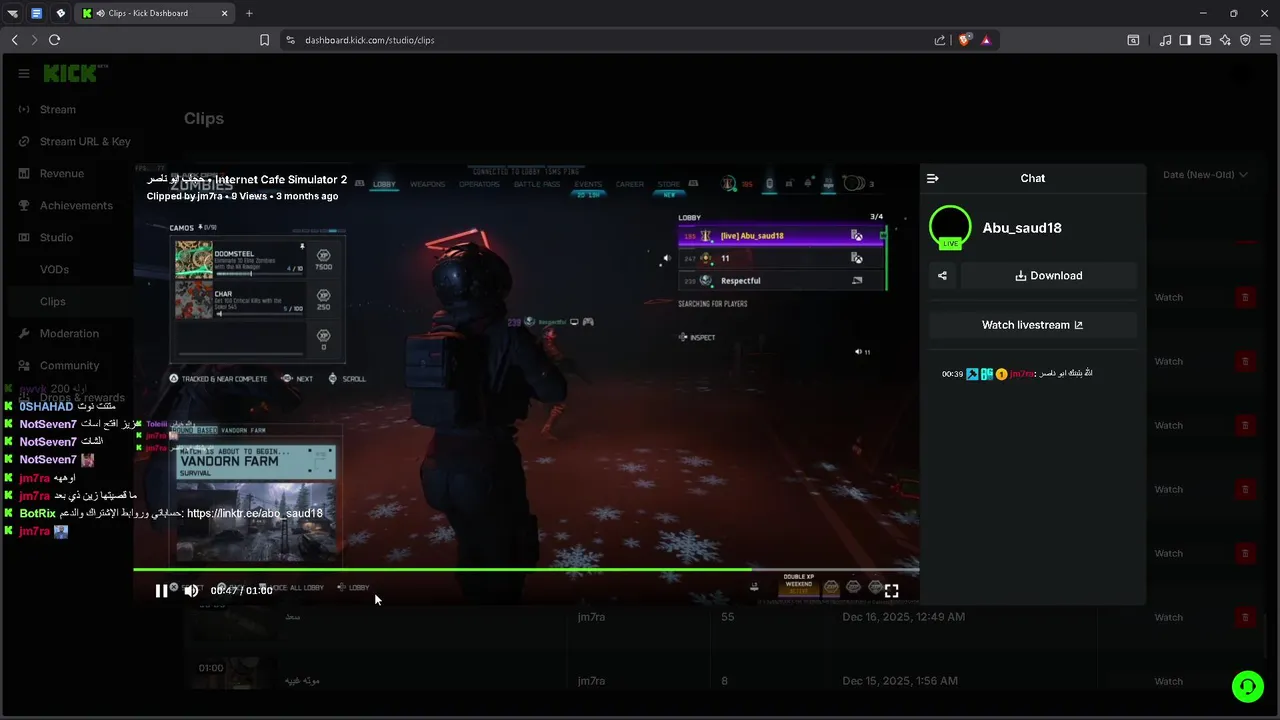Click the Clips page heading
The height and width of the screenshot is (720, 1280).
(204, 118)
